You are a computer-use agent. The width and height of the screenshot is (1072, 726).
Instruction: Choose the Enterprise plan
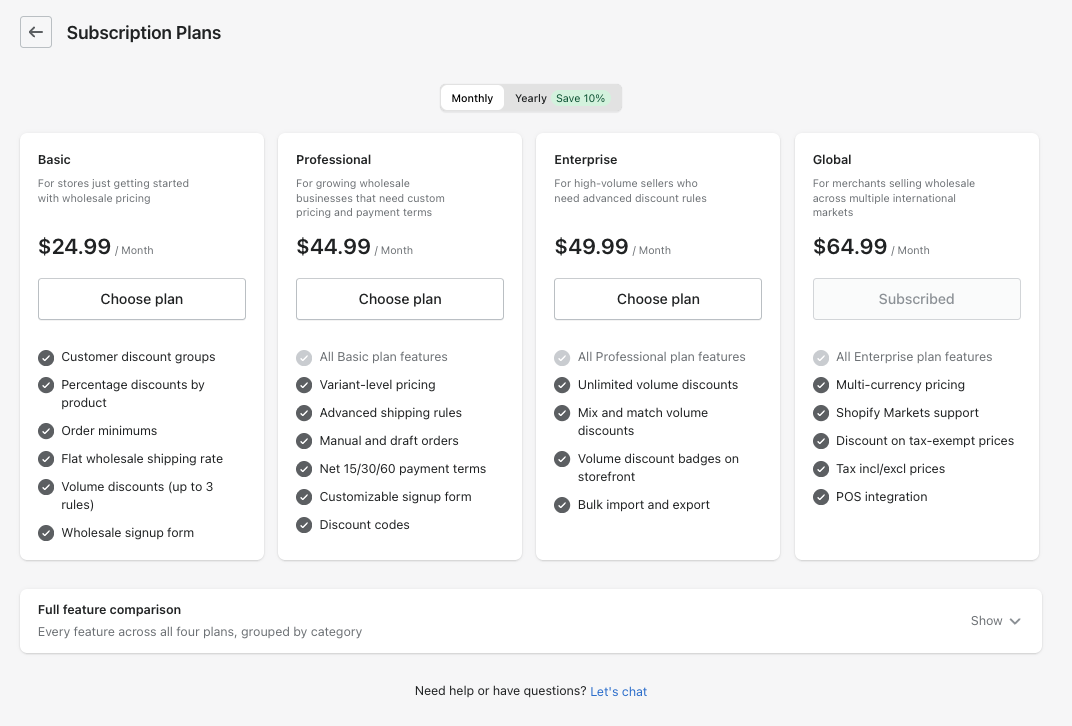click(x=658, y=299)
